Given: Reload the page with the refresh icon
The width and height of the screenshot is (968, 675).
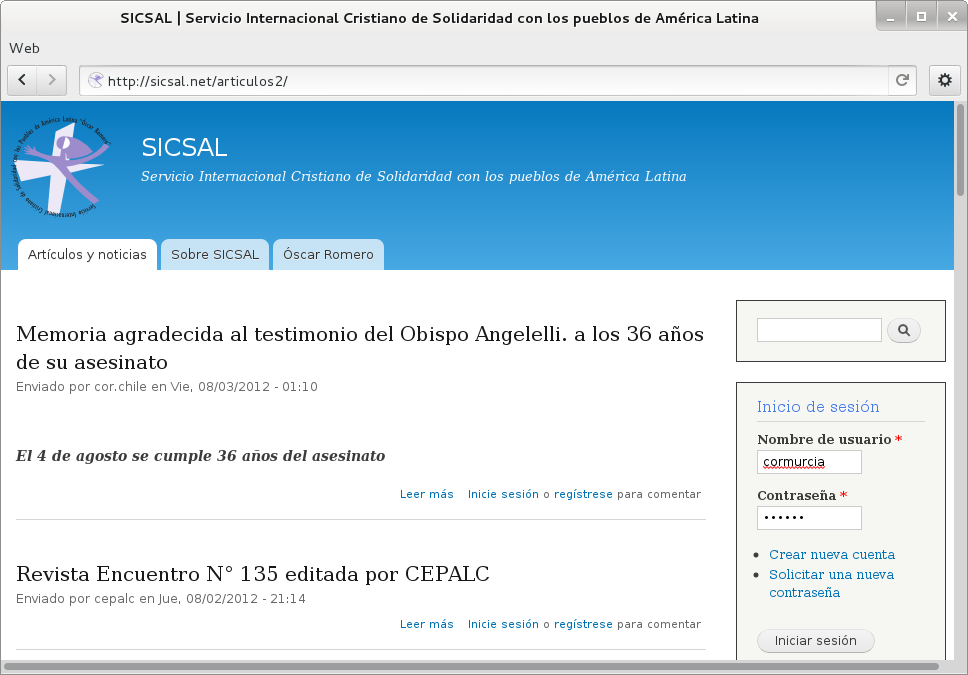Looking at the screenshot, I should click(902, 81).
